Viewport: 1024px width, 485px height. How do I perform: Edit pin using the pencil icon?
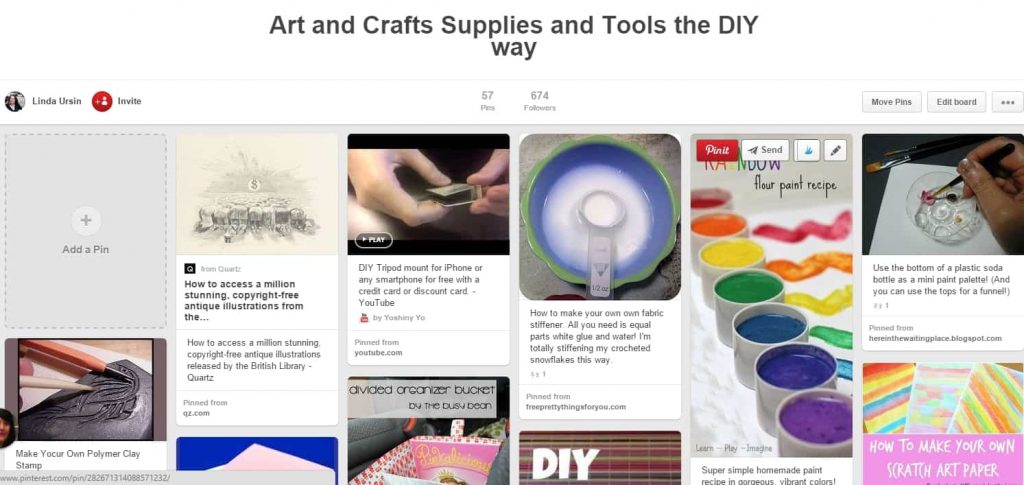click(x=835, y=150)
